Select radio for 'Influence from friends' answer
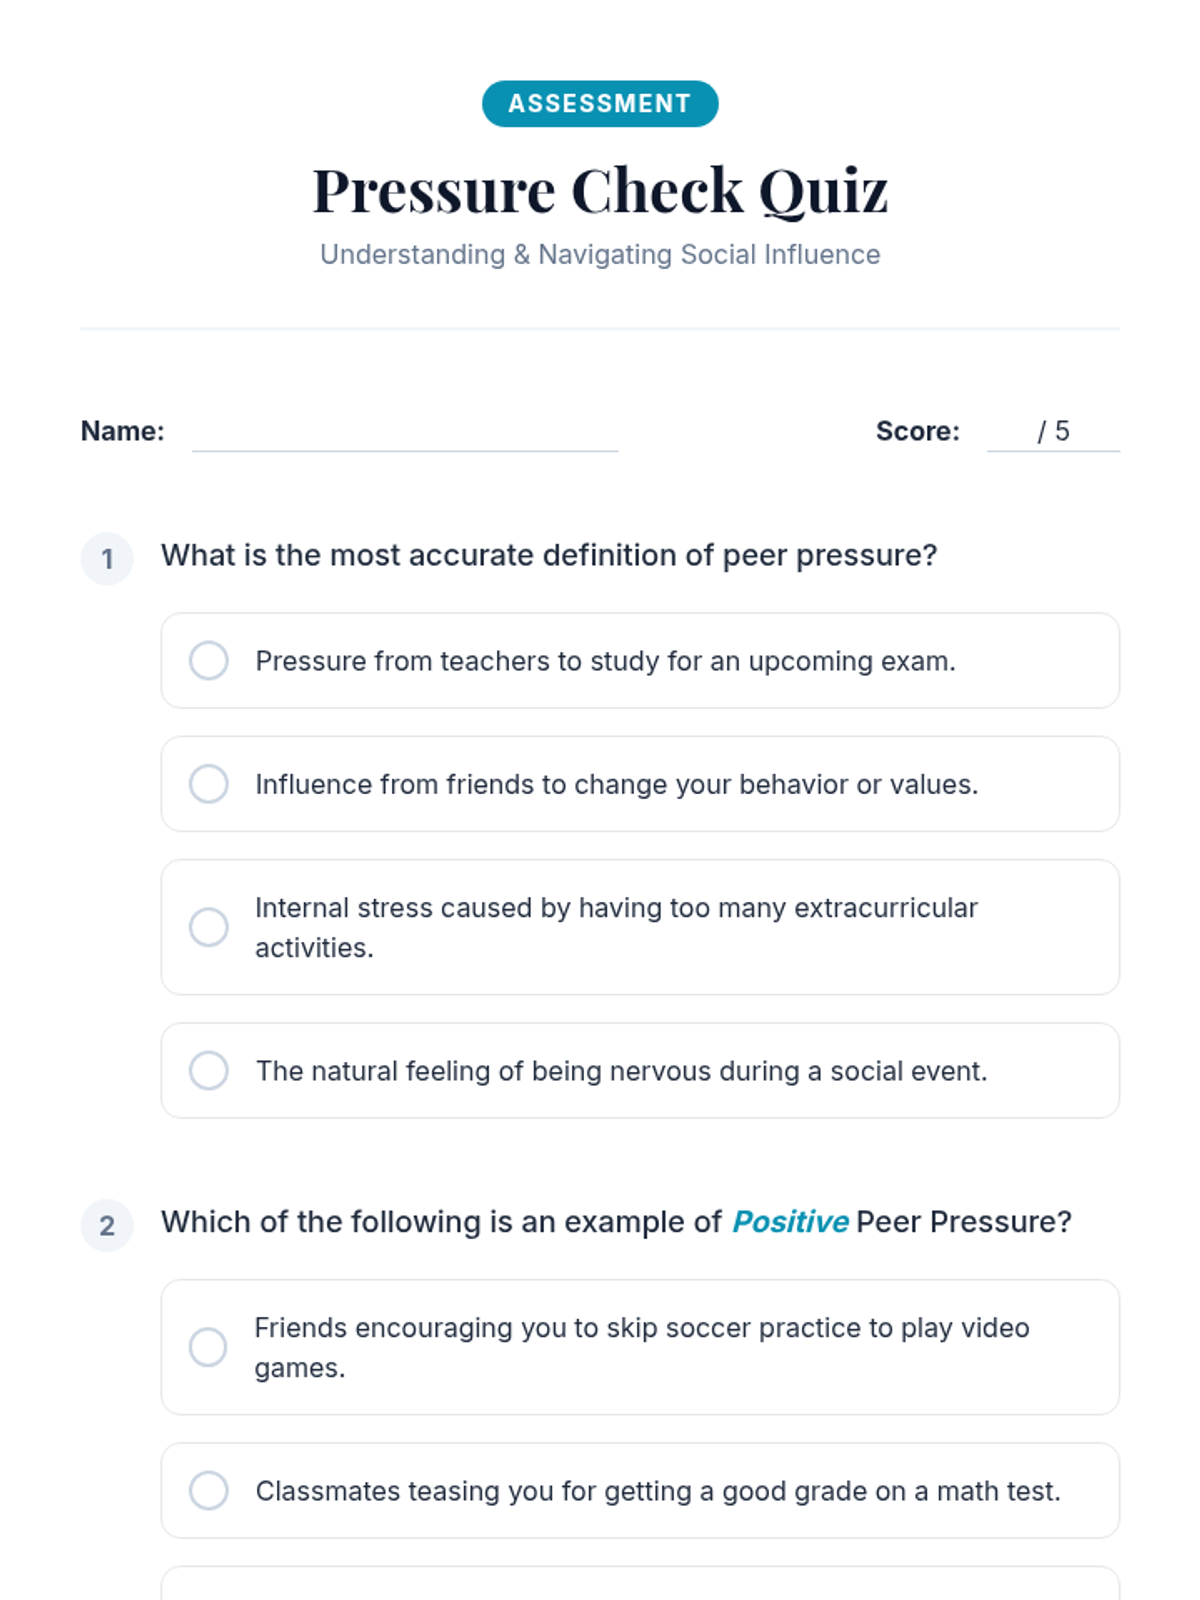The image size is (1200, 1600). click(x=209, y=784)
